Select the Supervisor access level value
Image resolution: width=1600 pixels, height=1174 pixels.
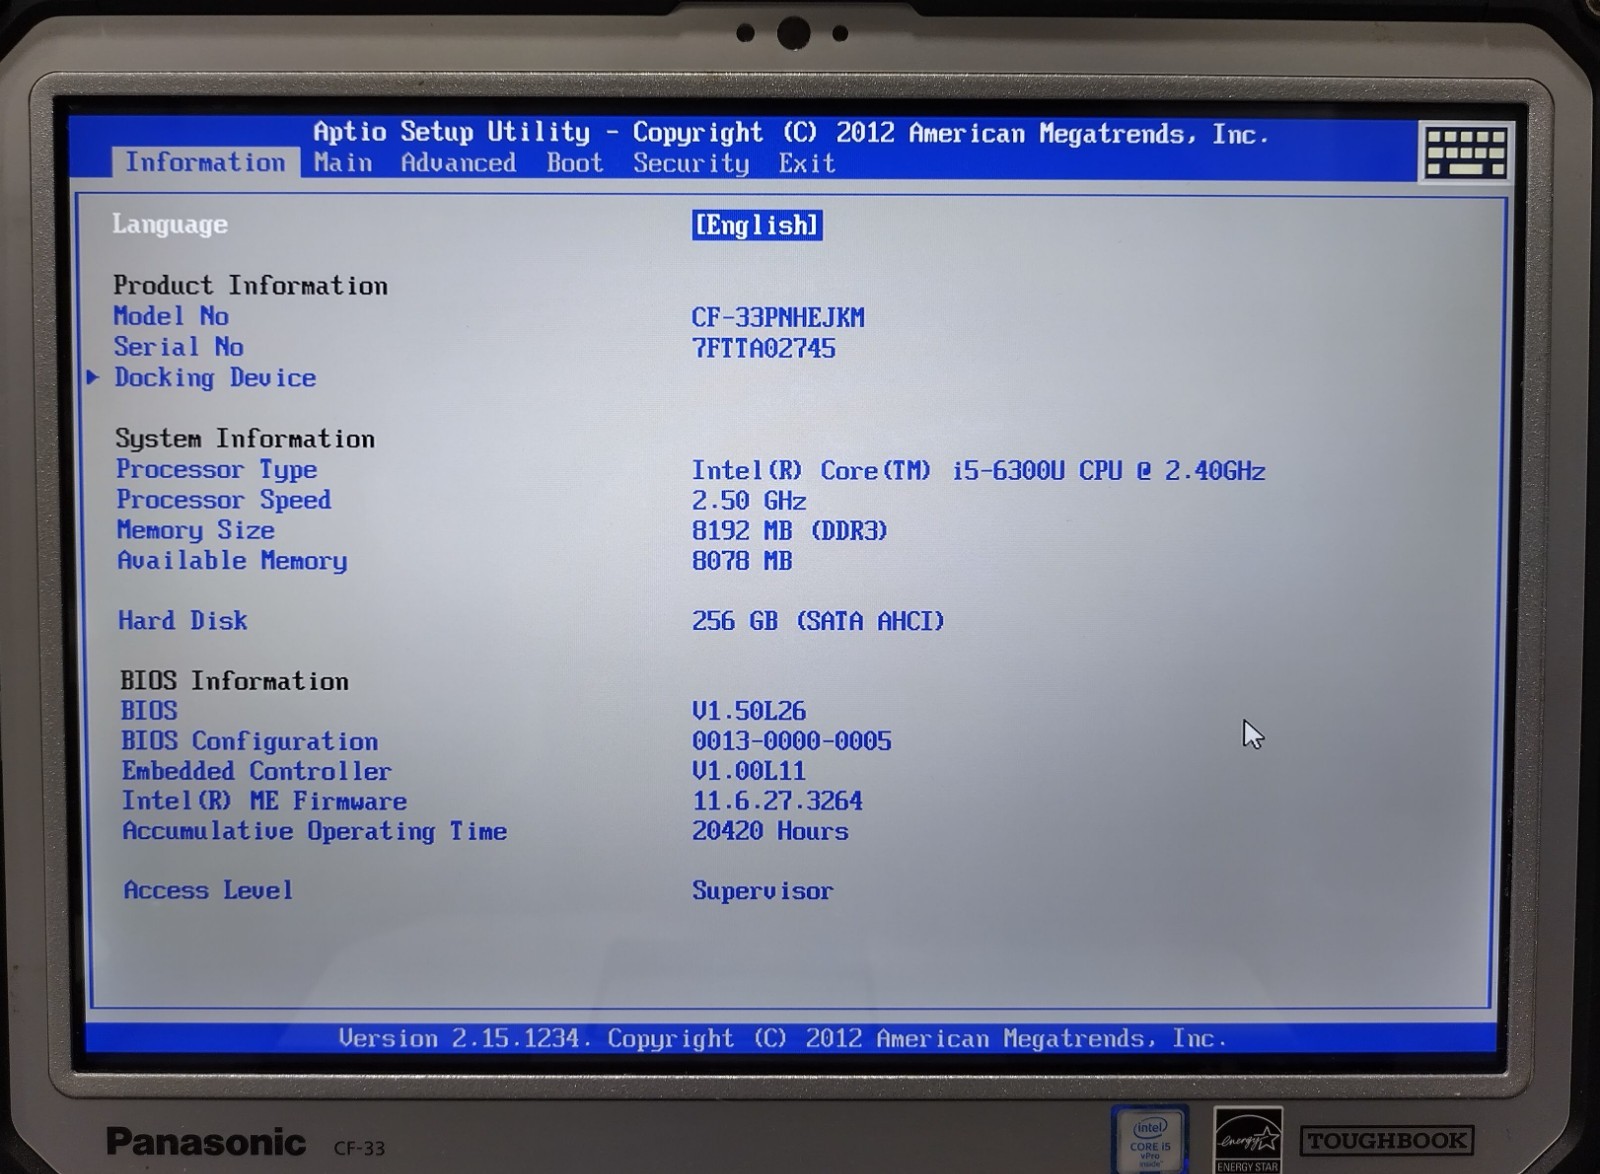(762, 891)
